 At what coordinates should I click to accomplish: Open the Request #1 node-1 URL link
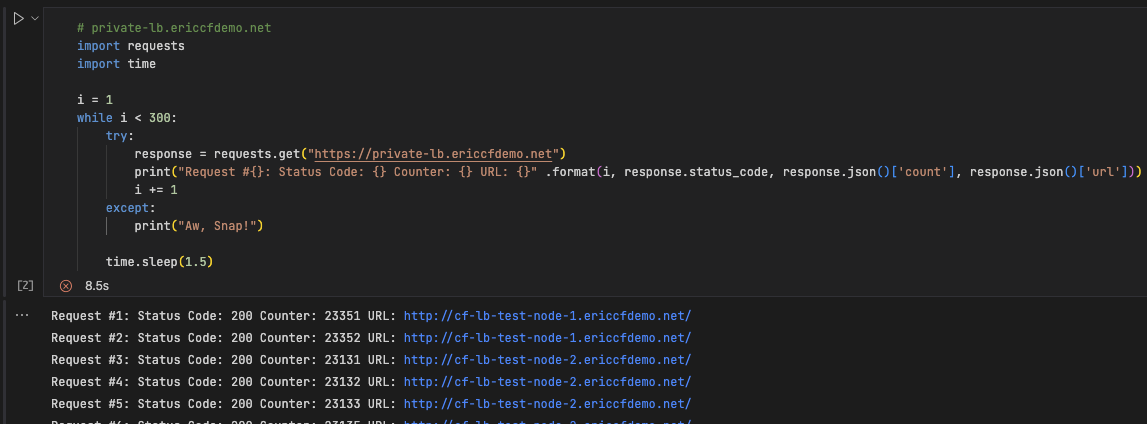point(547,316)
